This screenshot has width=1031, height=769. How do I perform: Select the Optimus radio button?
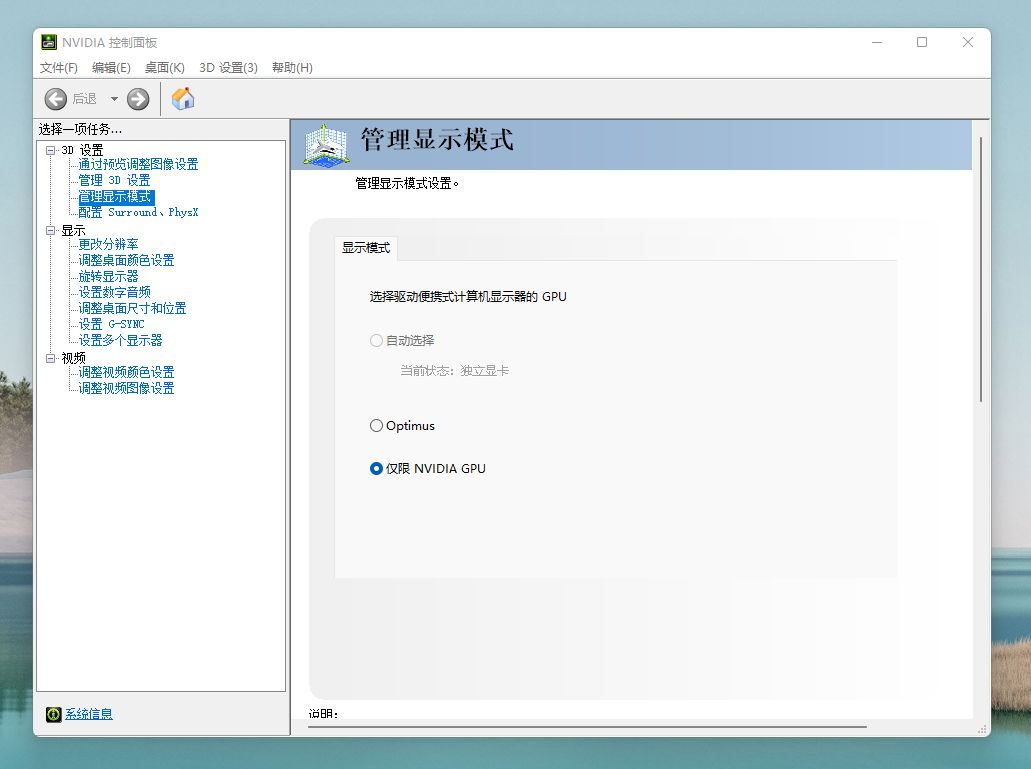tap(375, 425)
